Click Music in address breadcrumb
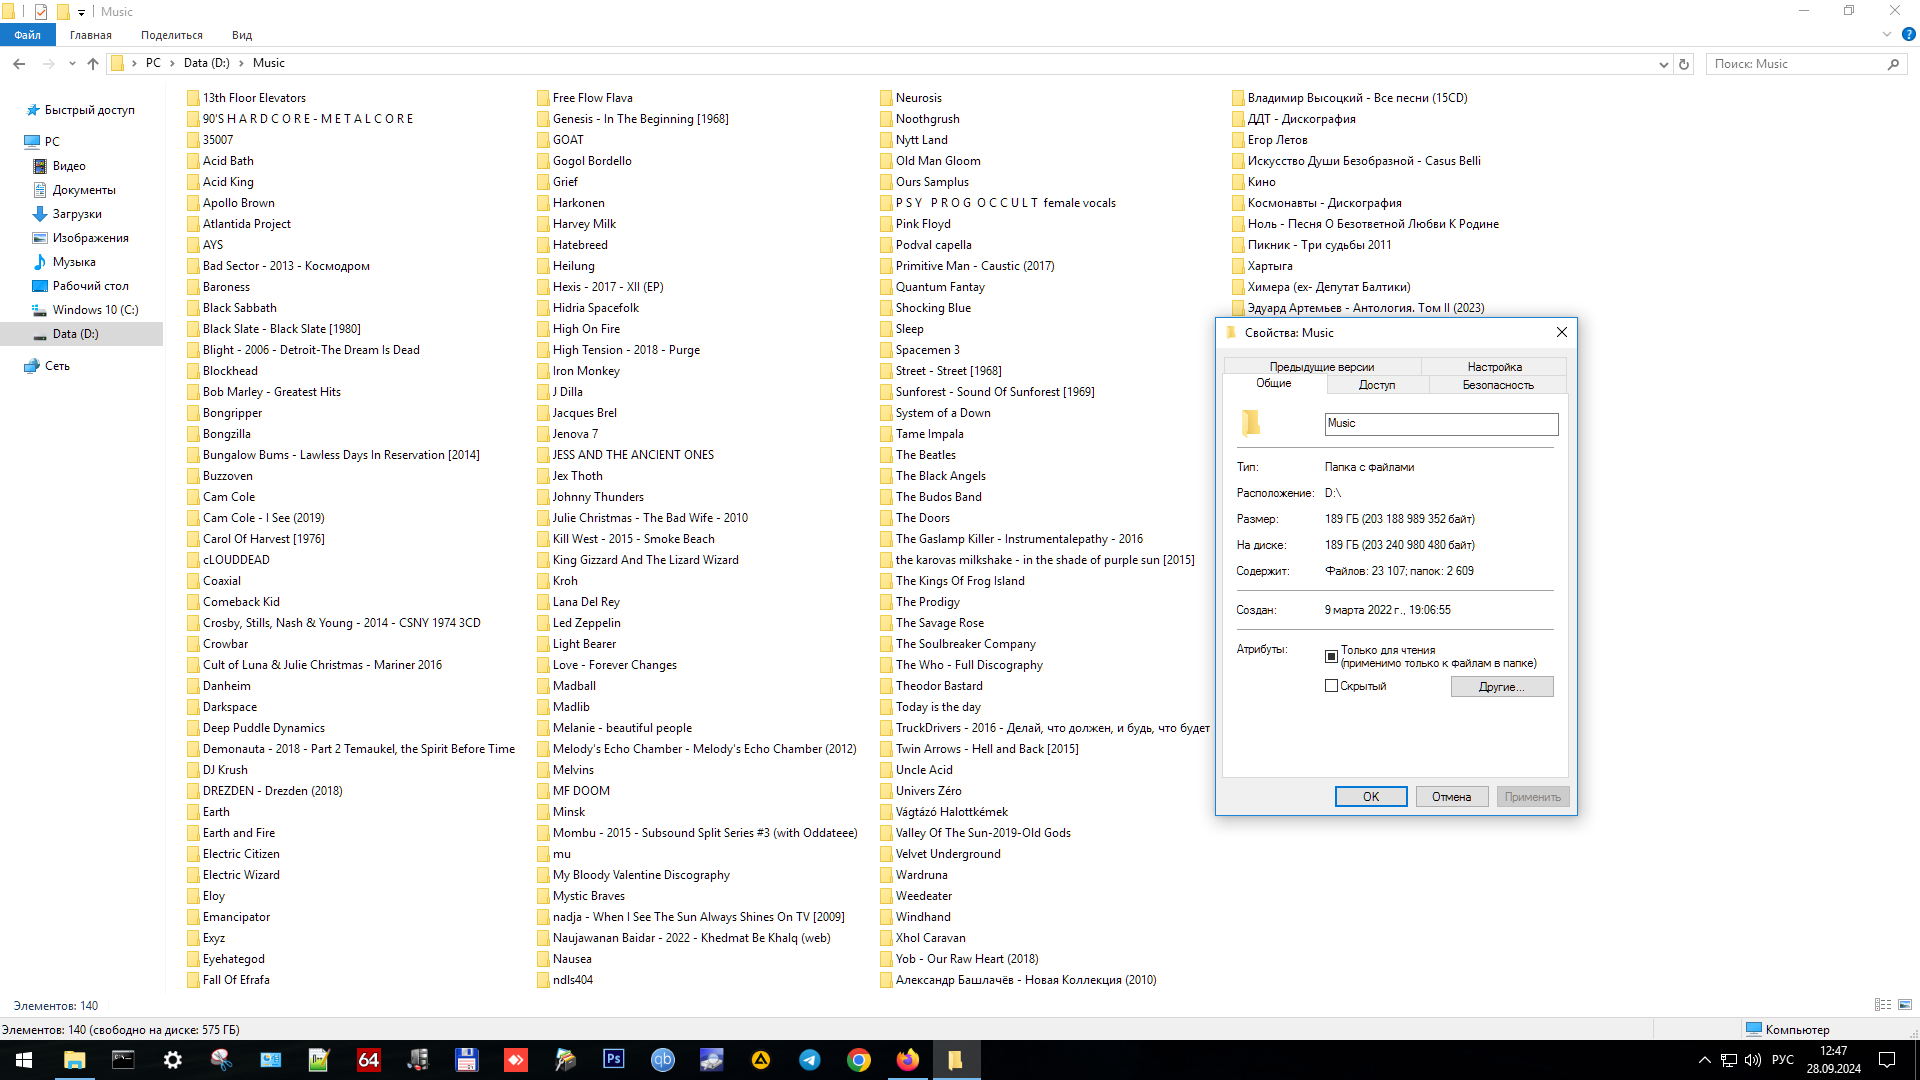 pos(269,63)
